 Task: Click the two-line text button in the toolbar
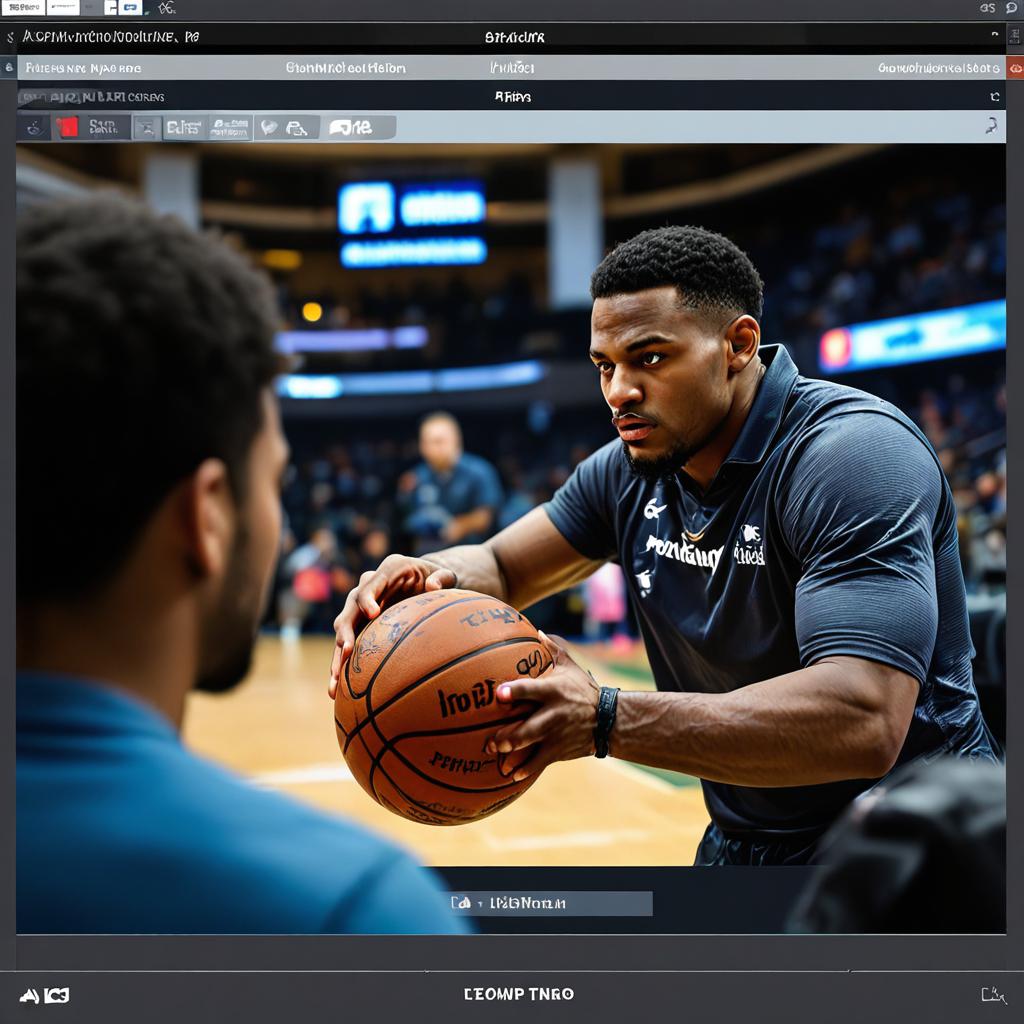(231, 127)
